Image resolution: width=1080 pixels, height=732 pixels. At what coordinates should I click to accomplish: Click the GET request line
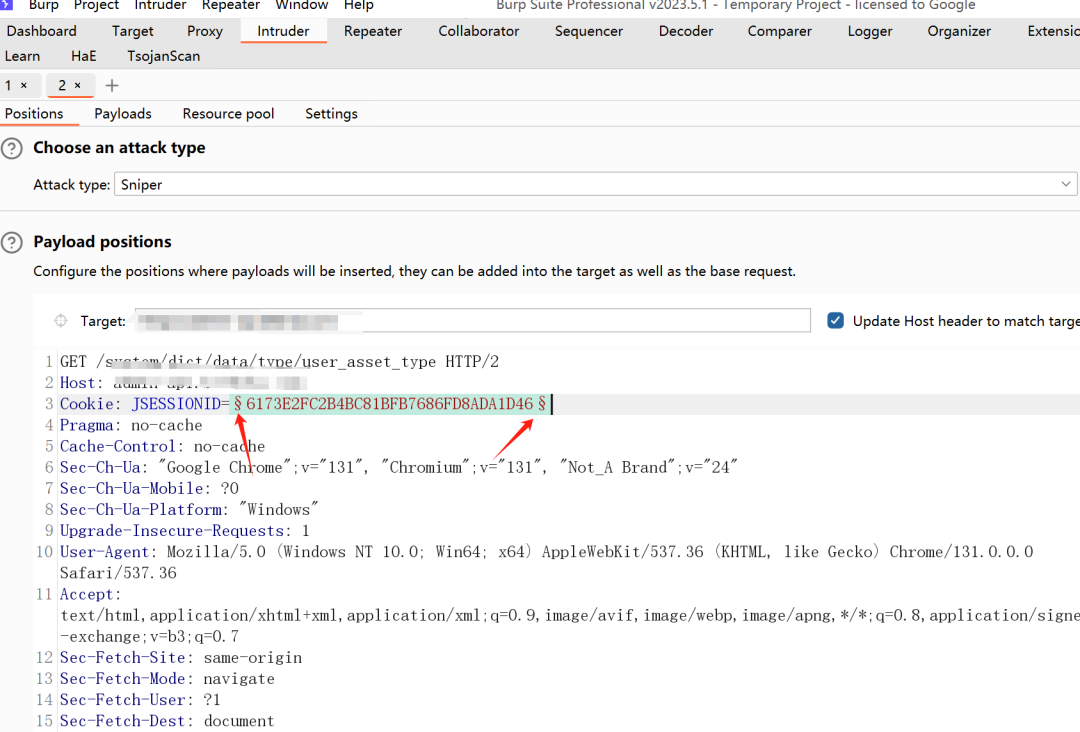(x=279, y=362)
